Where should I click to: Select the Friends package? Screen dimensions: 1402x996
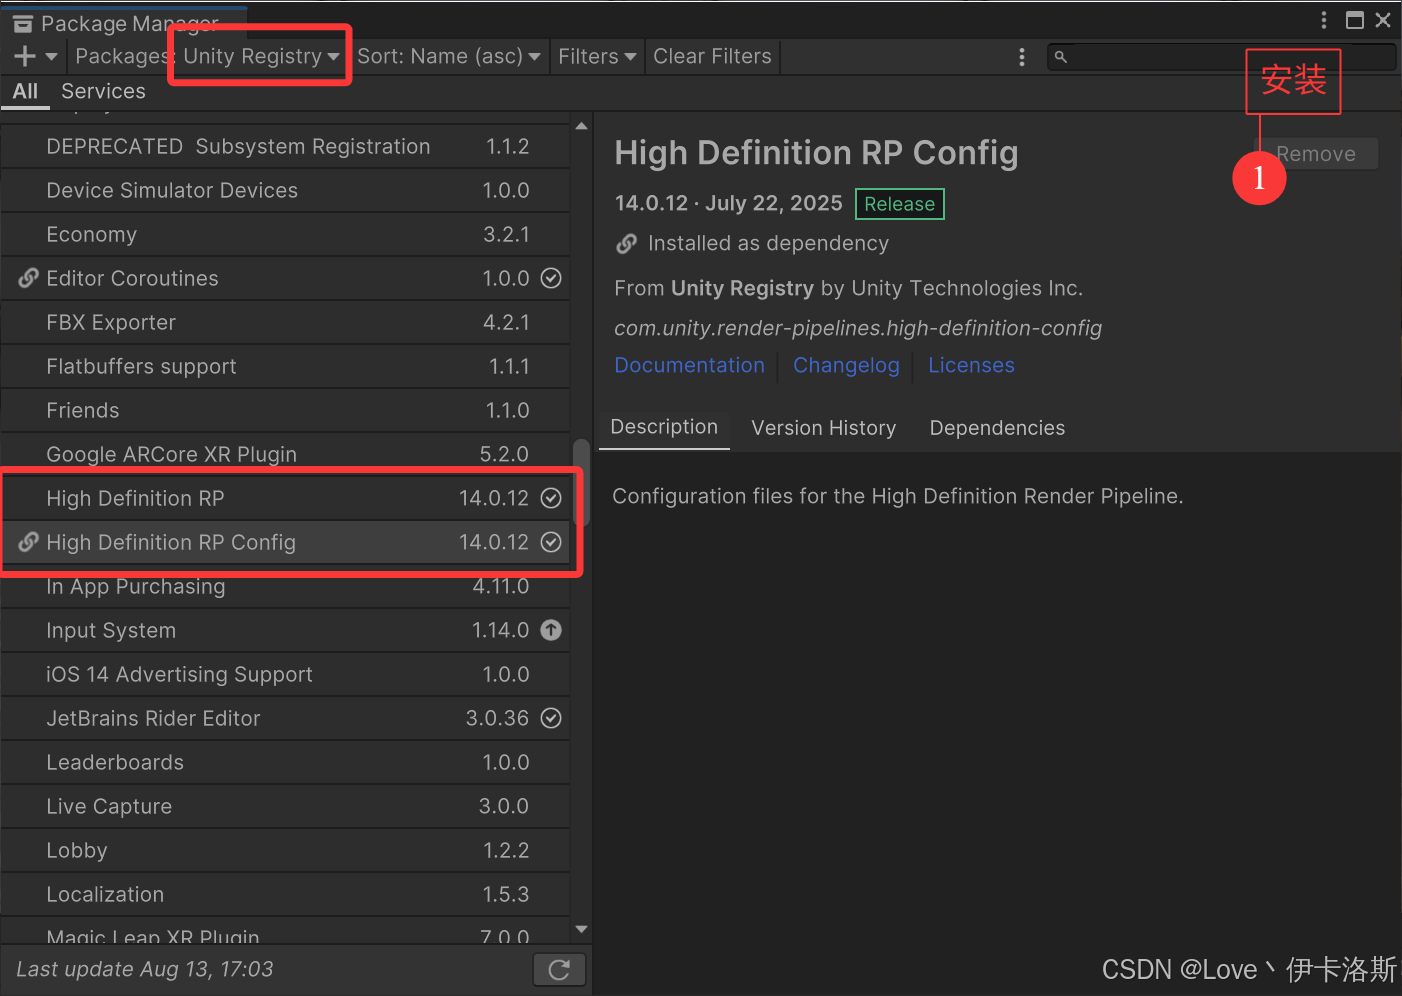[285, 410]
